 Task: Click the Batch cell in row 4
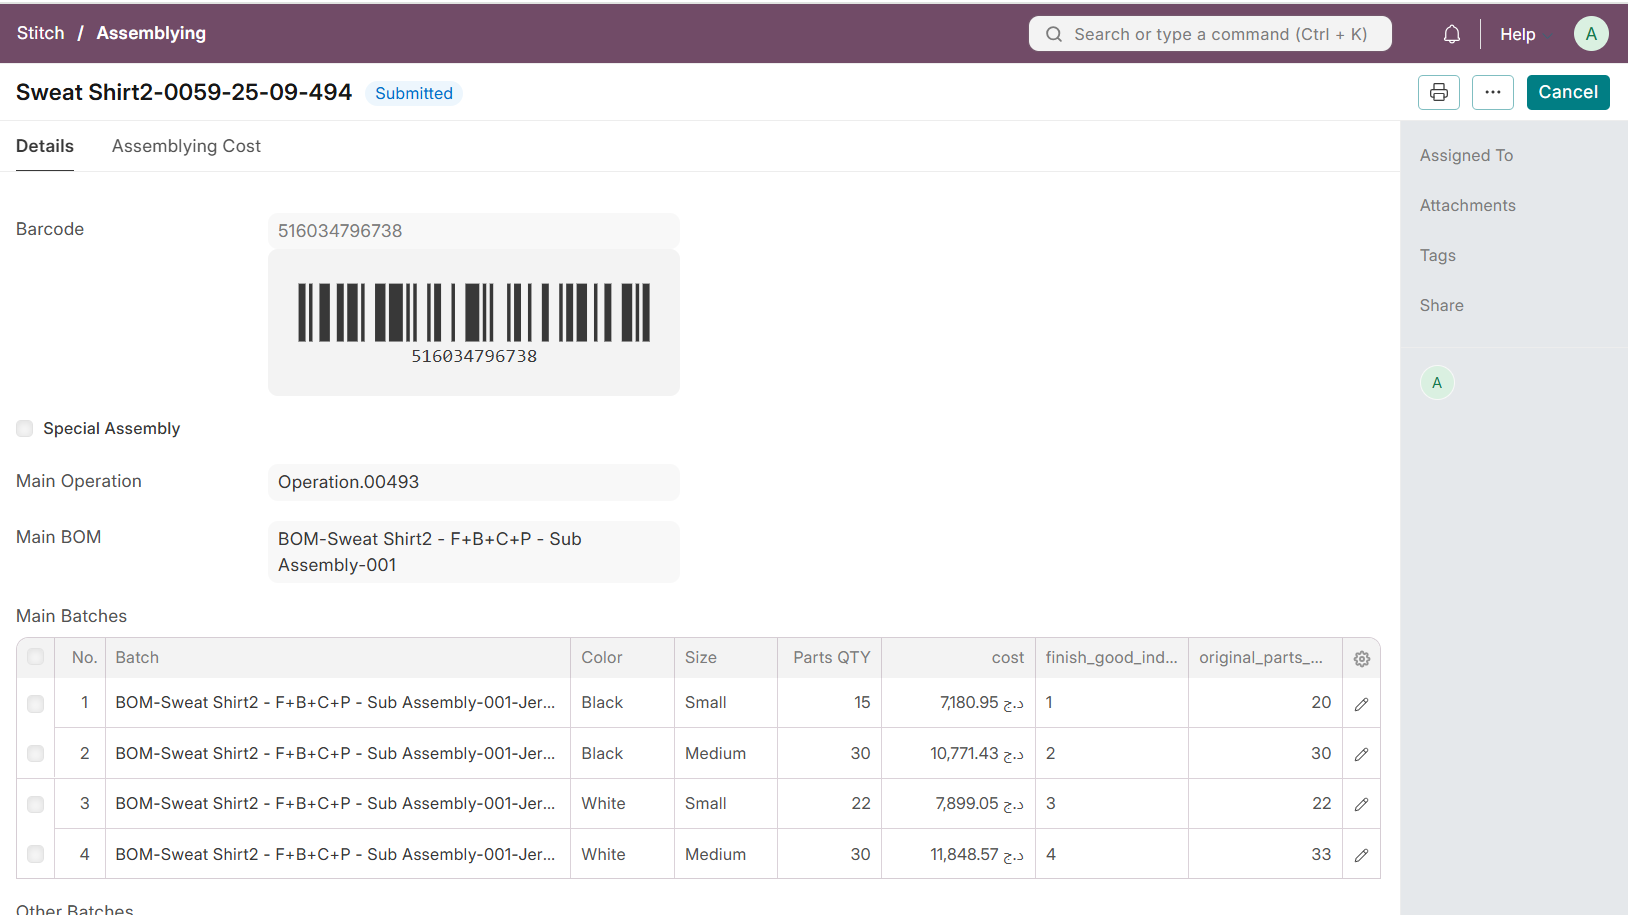pos(338,854)
